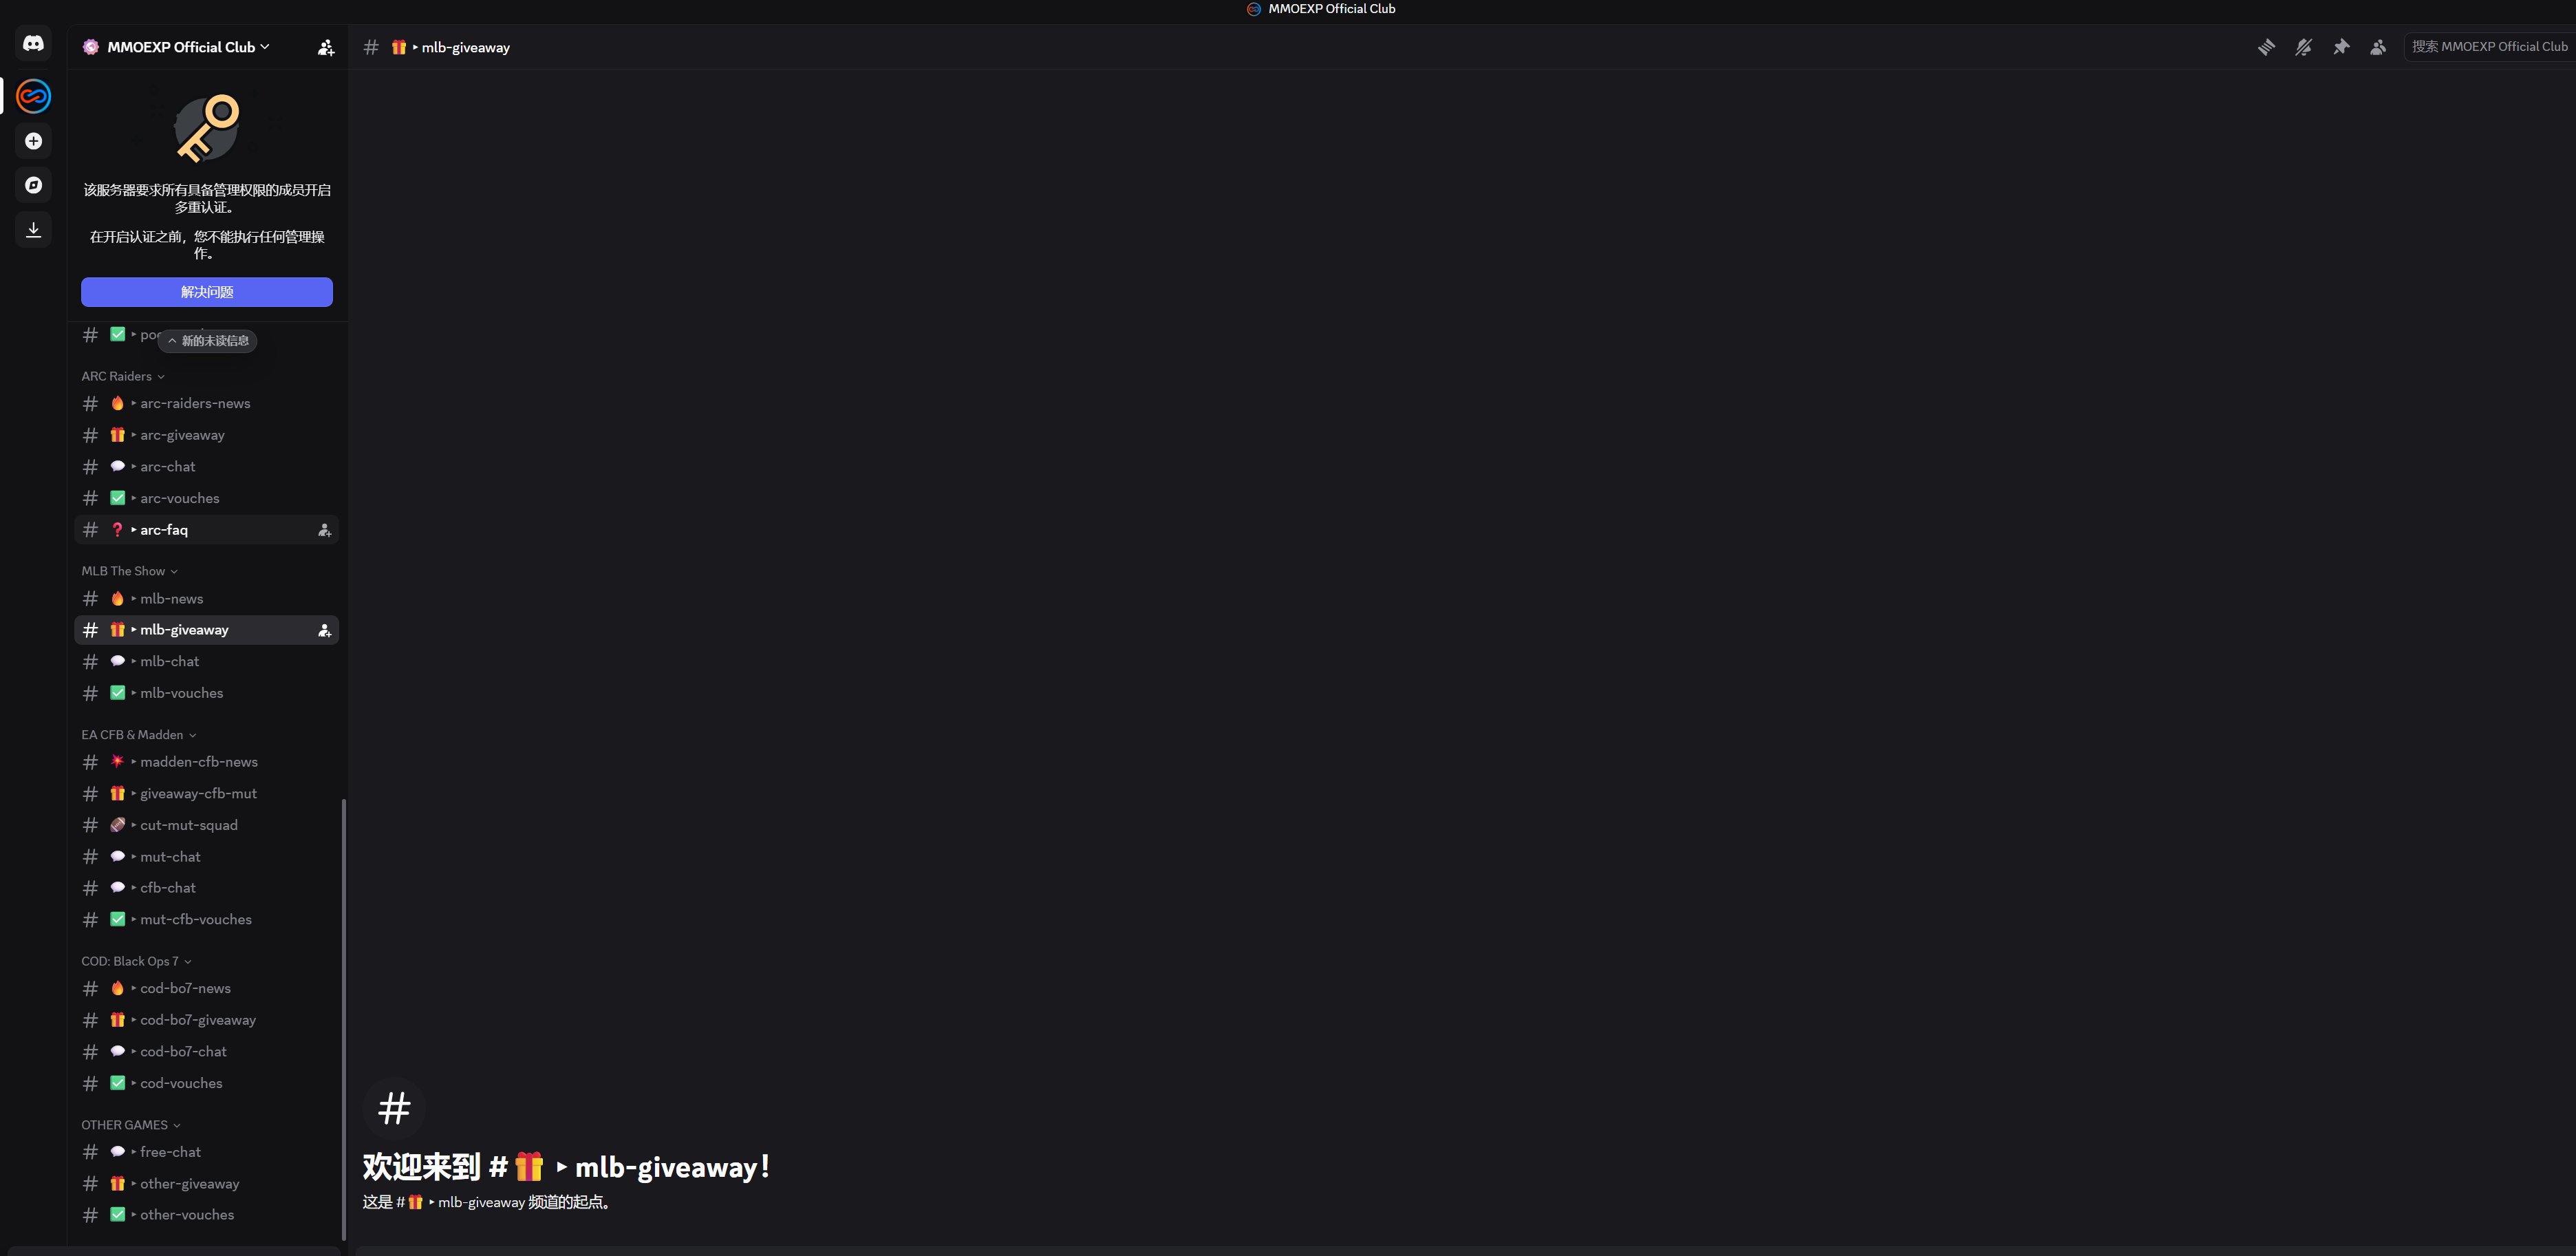Open the mut-cfb-vouches channel

coord(207,920)
